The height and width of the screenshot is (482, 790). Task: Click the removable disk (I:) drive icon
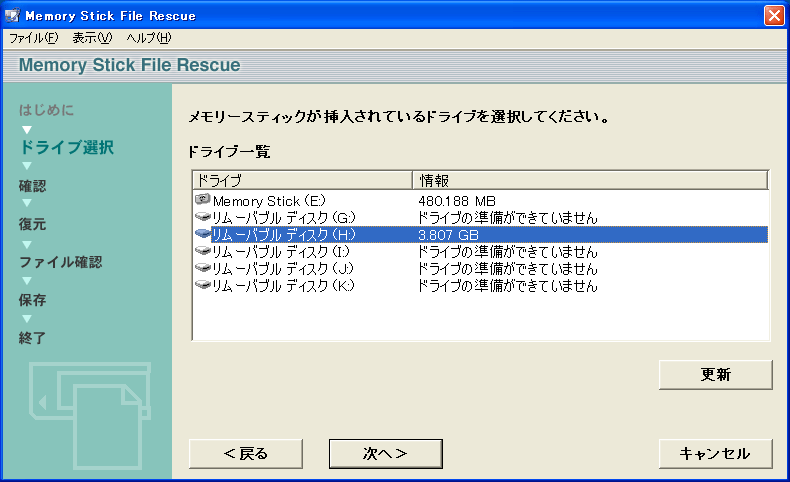coord(203,251)
